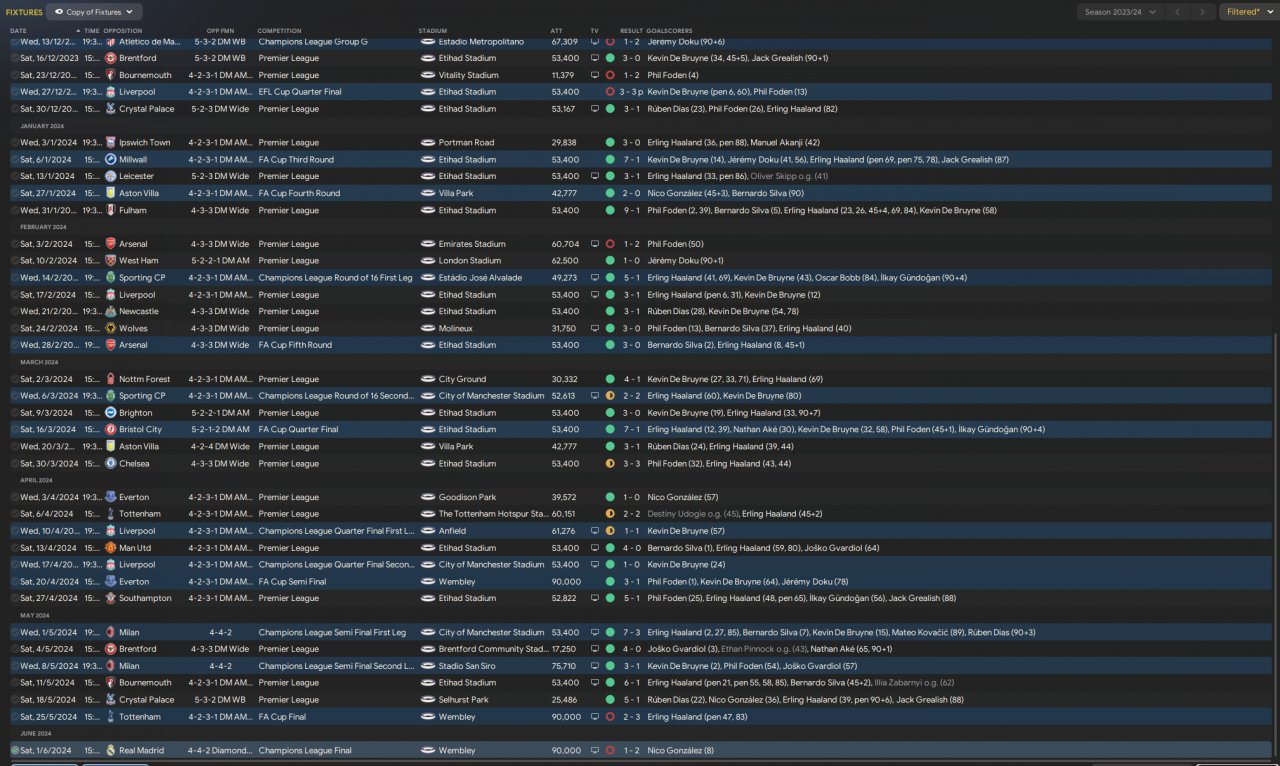Image resolution: width=1280 pixels, height=766 pixels.
Task: Click the Newcastle club badge
Action: 111,311
